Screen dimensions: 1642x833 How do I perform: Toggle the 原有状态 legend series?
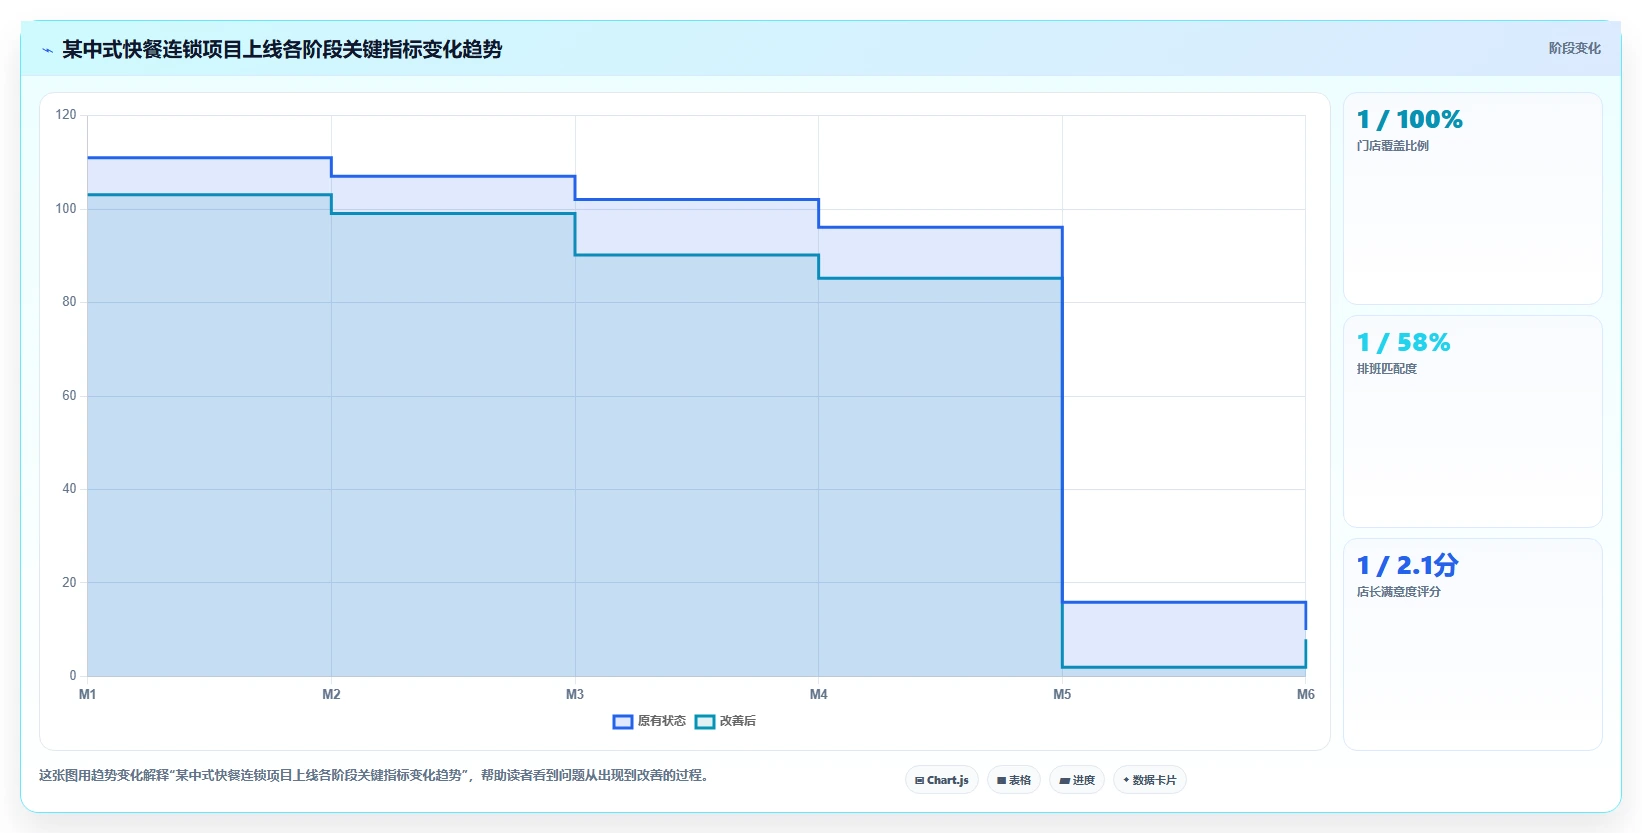click(x=650, y=721)
